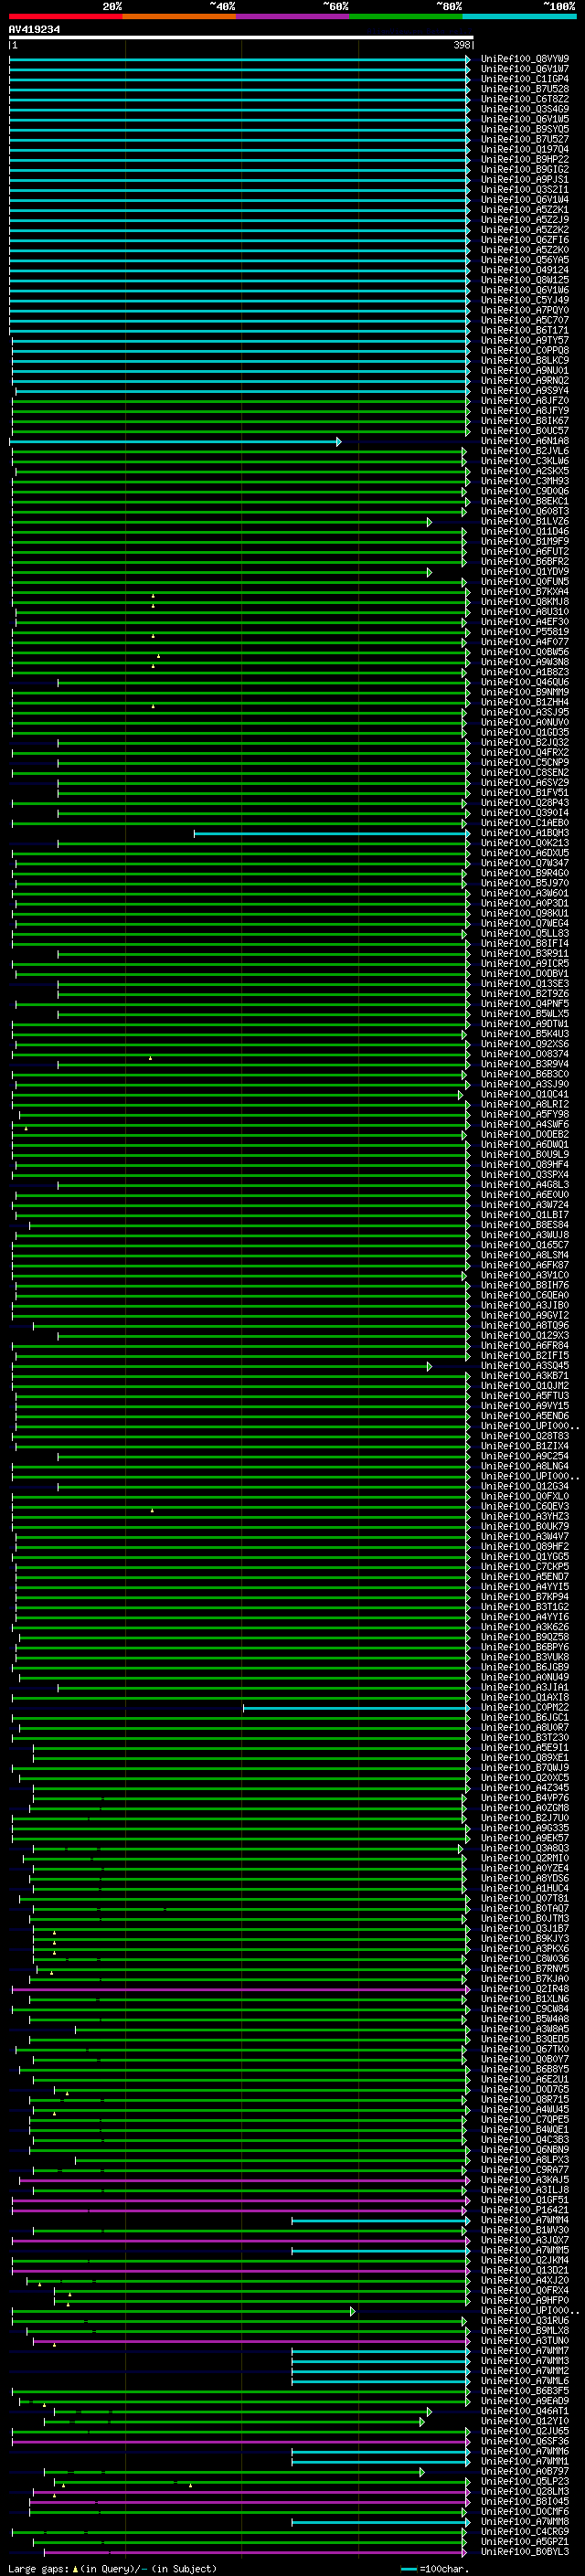Select the UniRef100_B2JVL6 label
The width and height of the screenshot is (585, 2576).
pos(525,451)
